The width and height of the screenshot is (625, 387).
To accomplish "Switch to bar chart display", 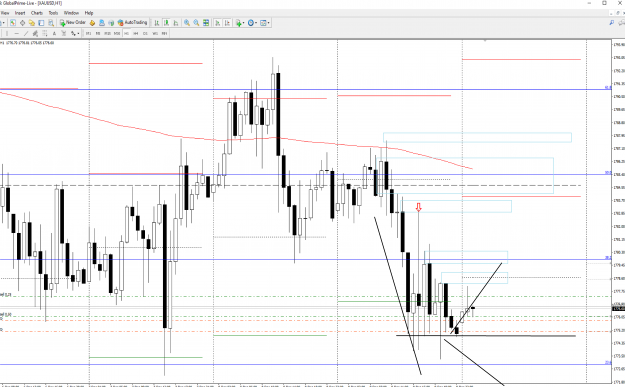I will click(157, 23).
